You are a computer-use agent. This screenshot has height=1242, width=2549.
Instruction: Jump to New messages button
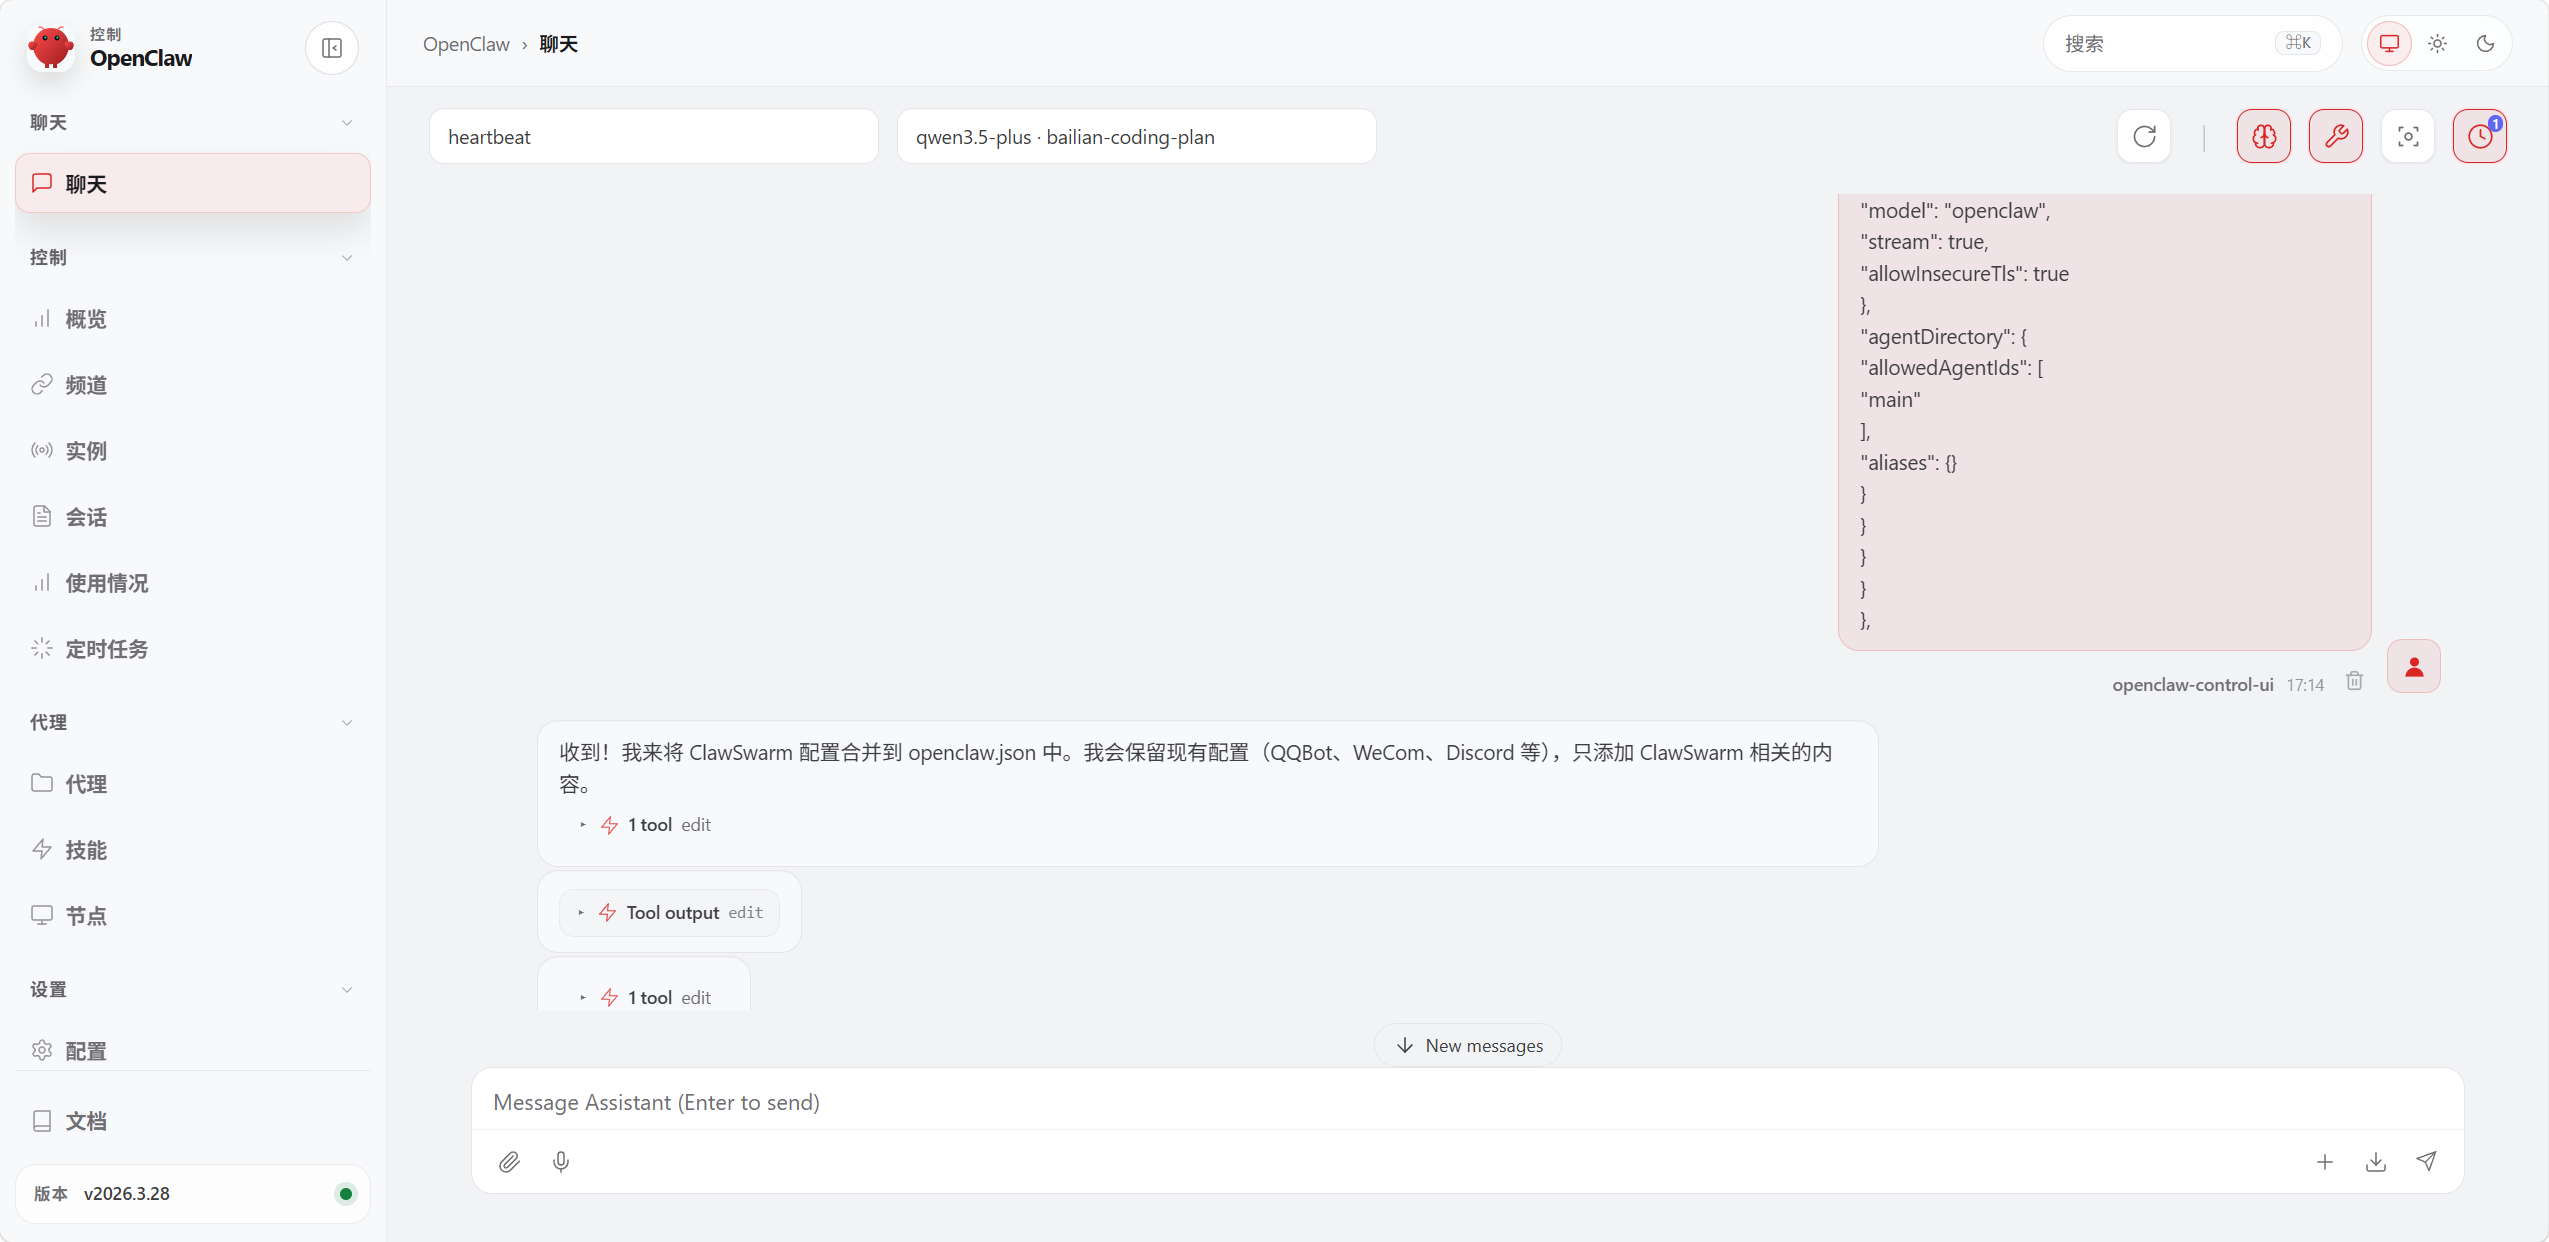(x=1468, y=1046)
